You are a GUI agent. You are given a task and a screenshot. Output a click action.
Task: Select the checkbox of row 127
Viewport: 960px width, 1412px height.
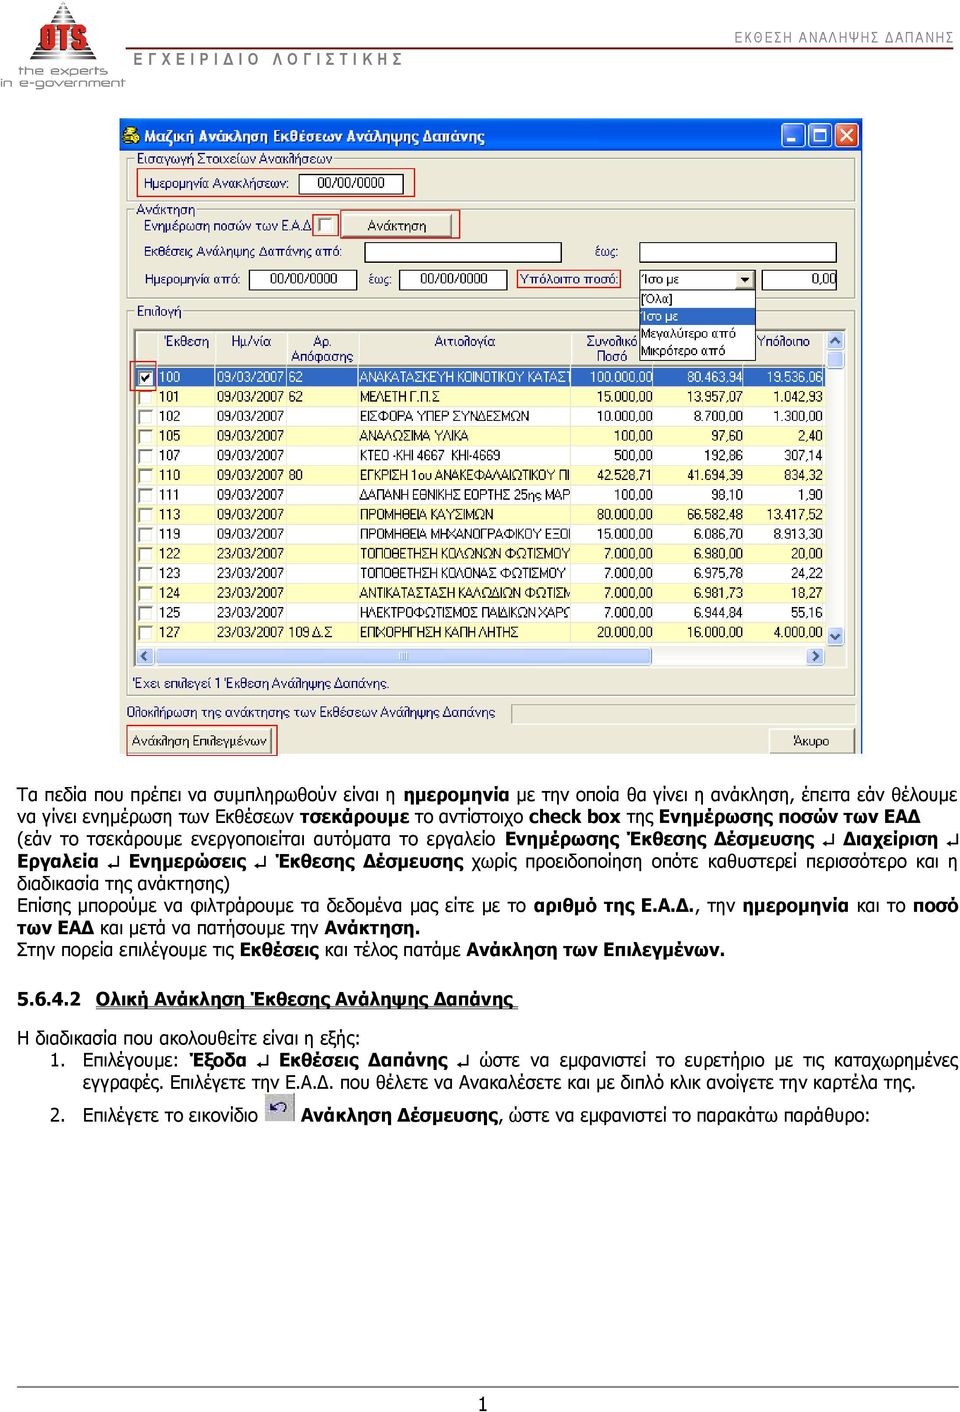pyautogui.click(x=146, y=632)
